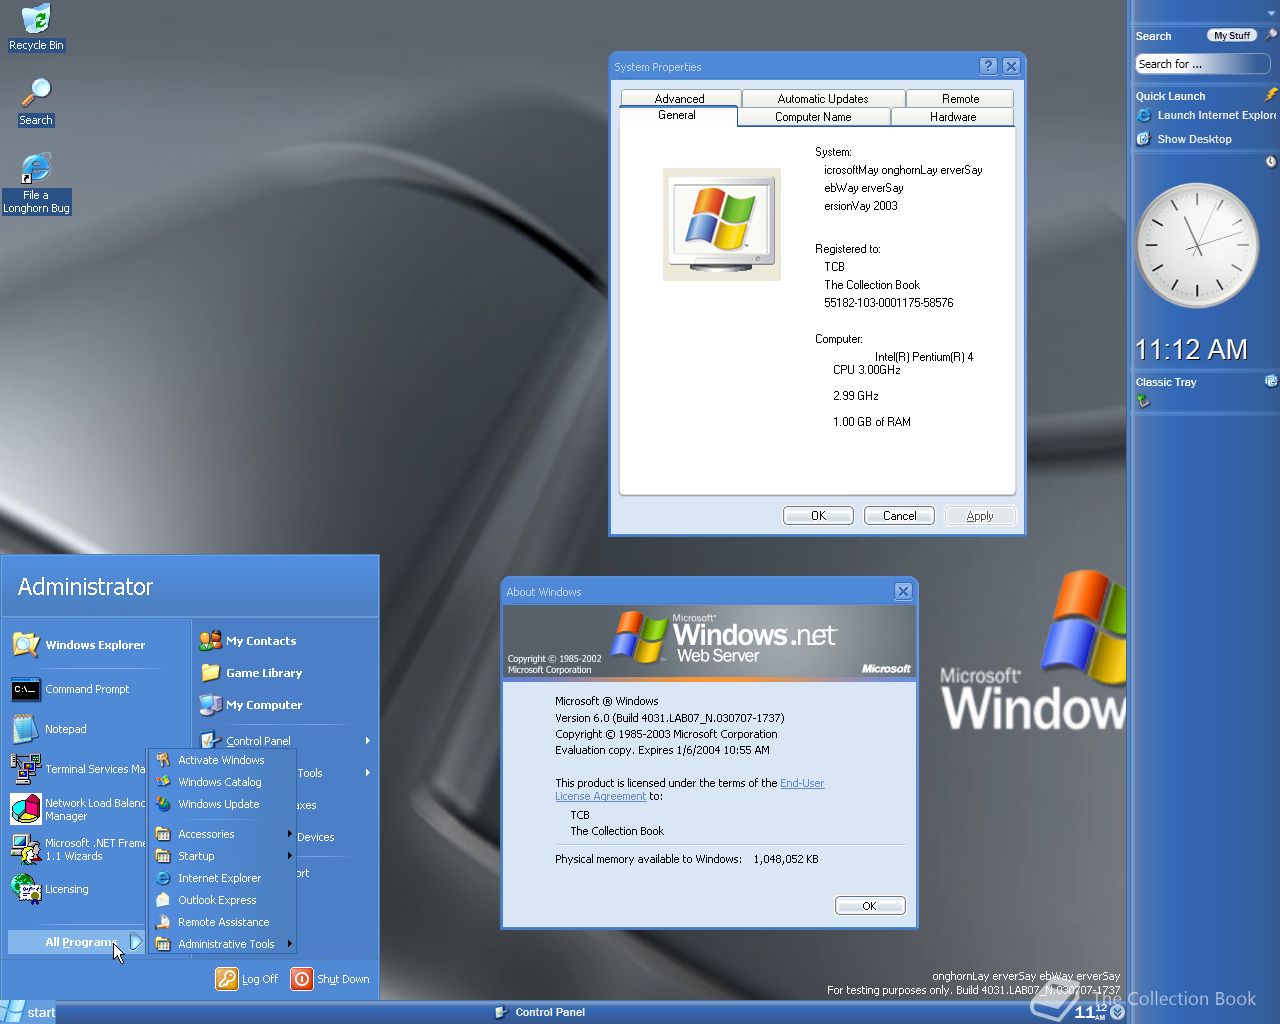This screenshot has height=1024, width=1280.
Task: Open Game Library folder icon
Action: tap(210, 673)
